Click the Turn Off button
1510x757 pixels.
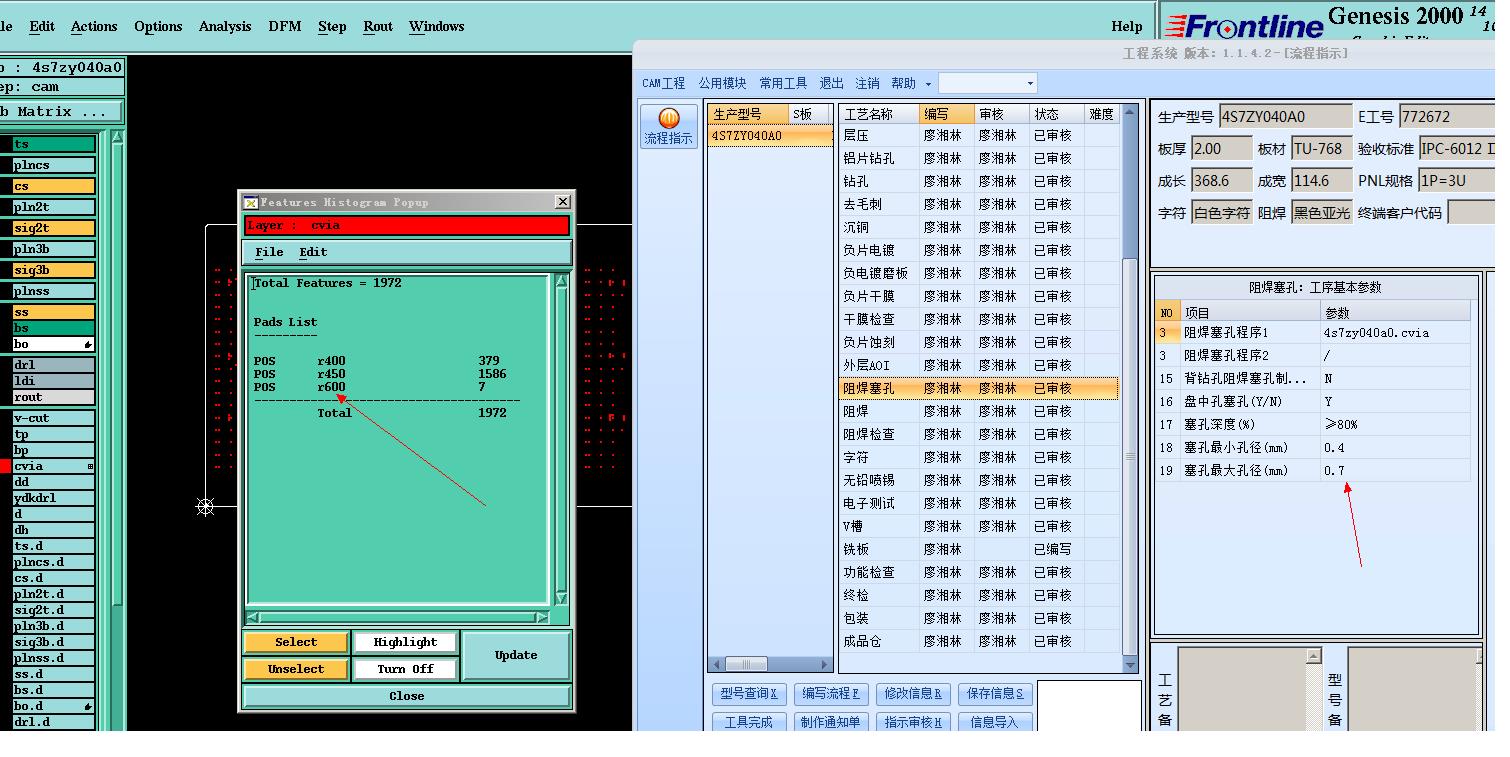click(x=405, y=669)
